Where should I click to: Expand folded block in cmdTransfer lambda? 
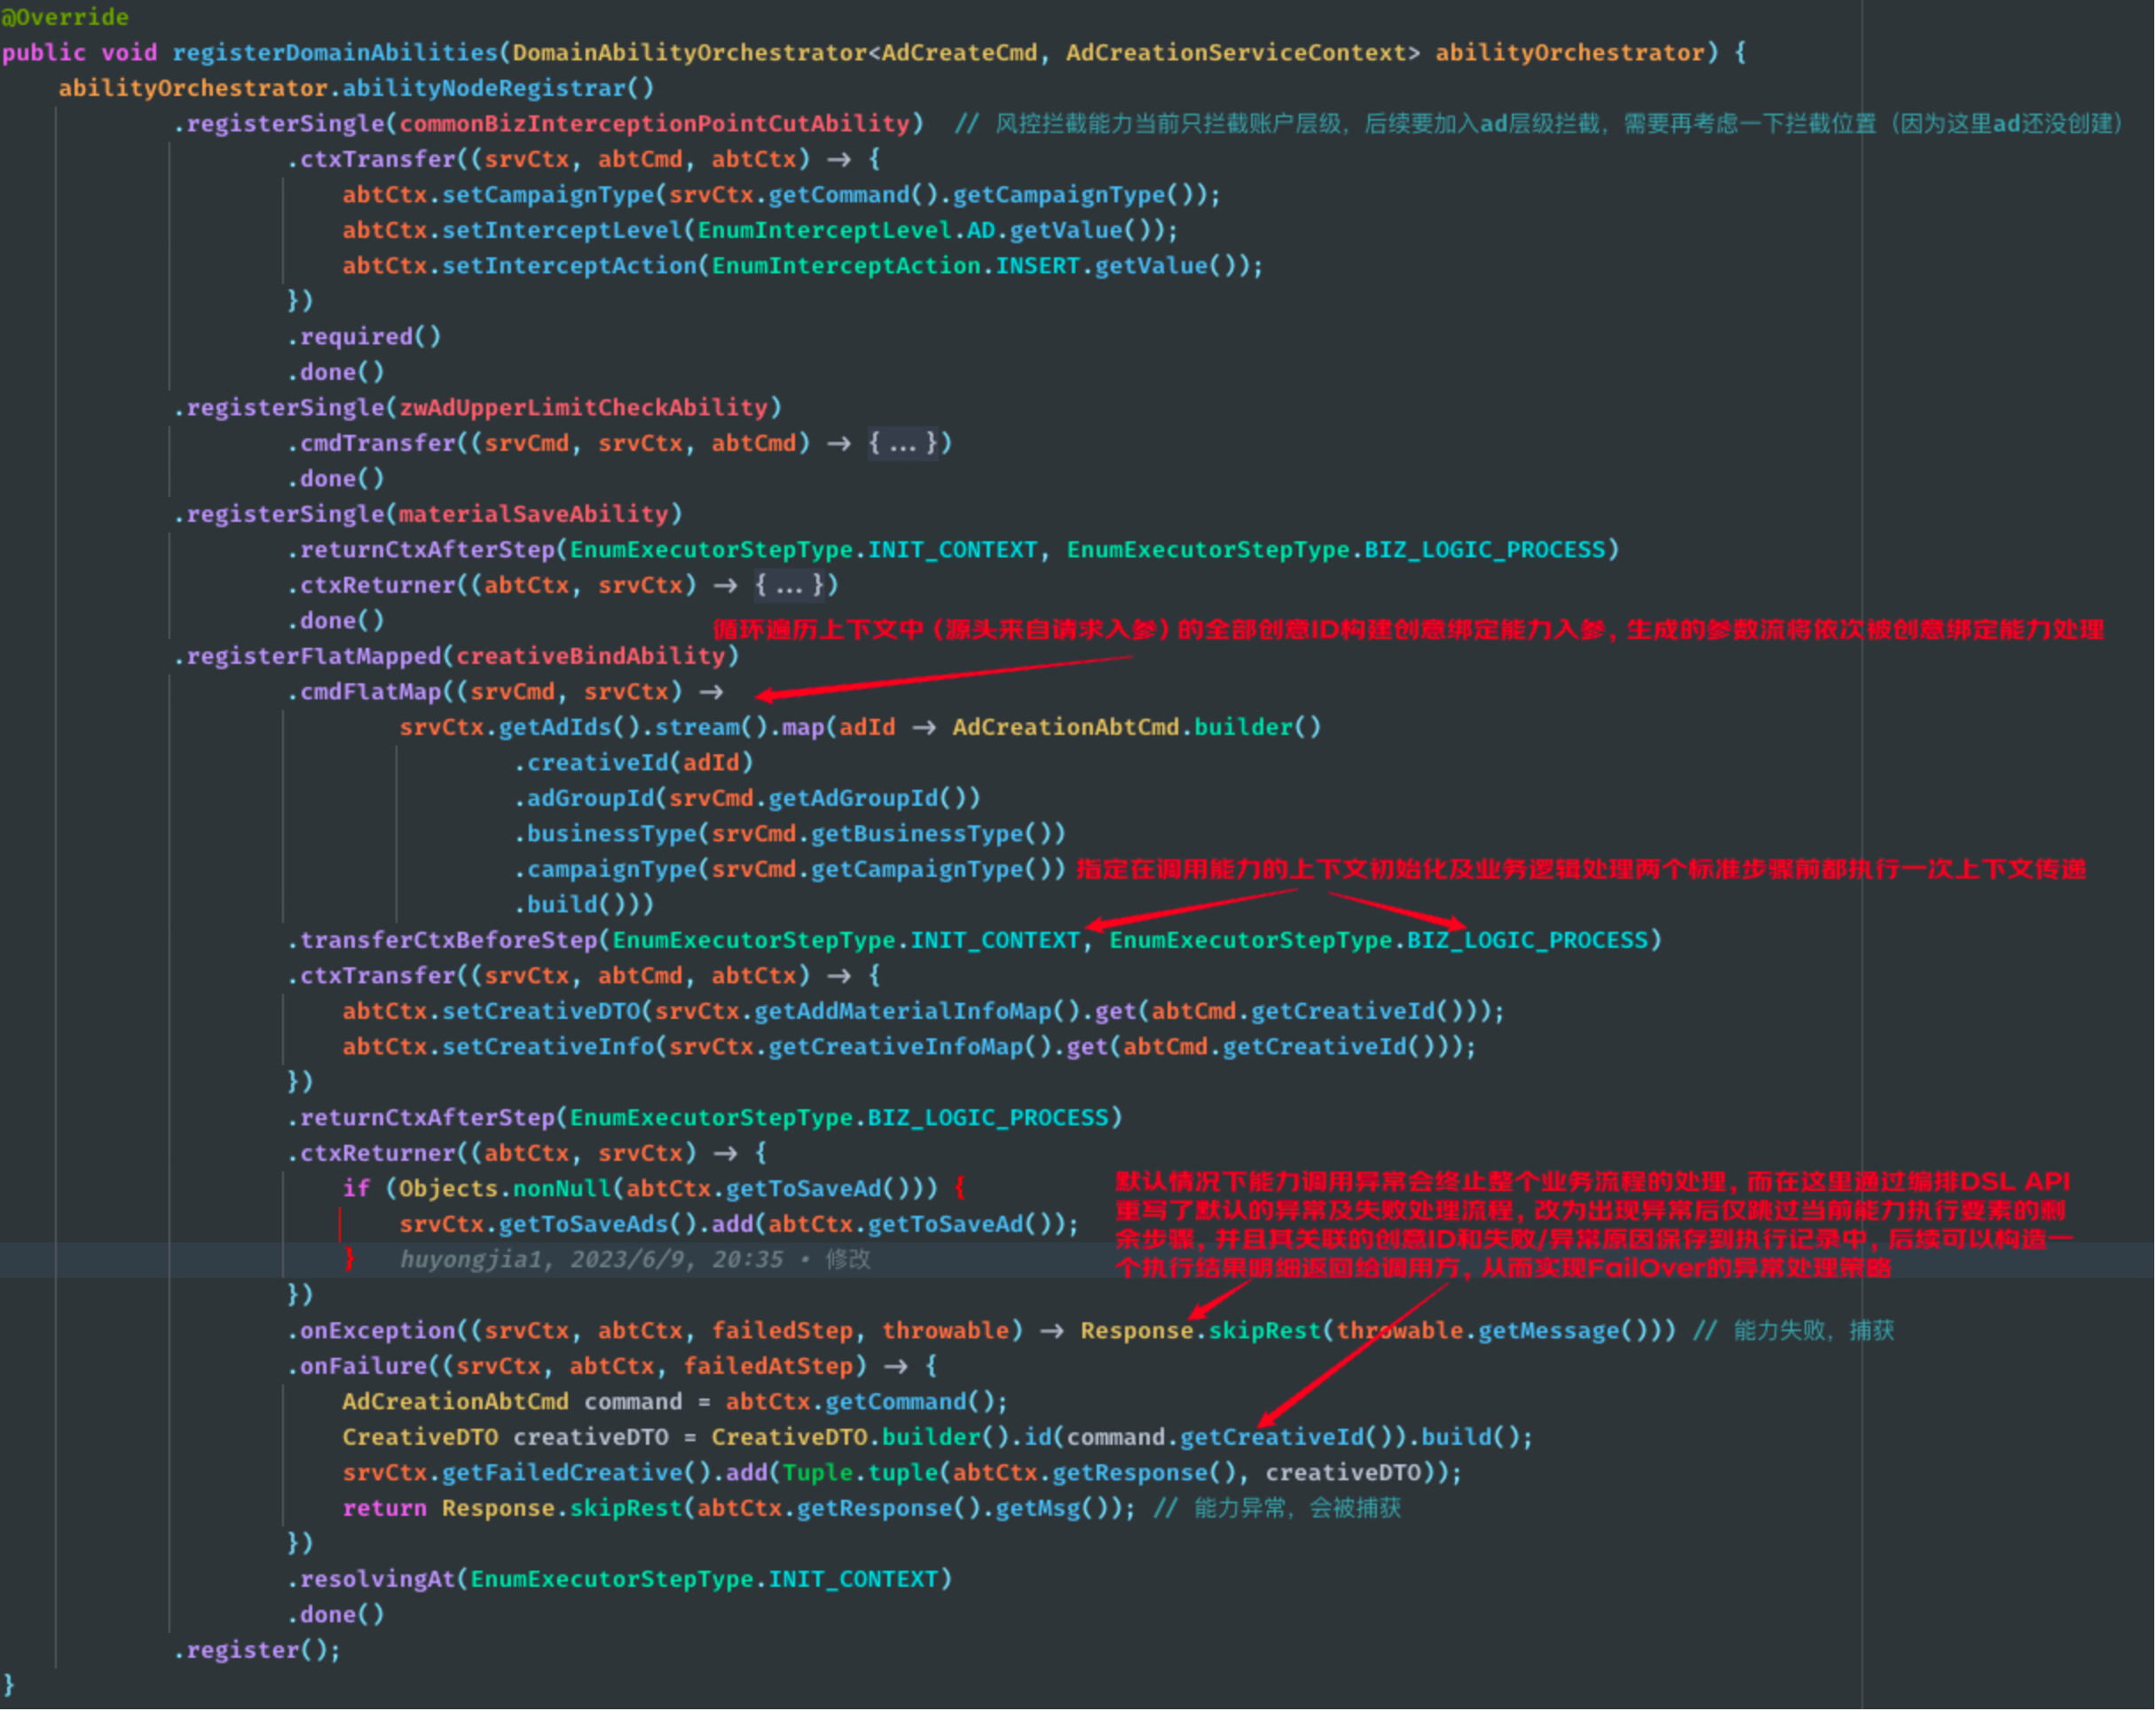click(x=903, y=443)
